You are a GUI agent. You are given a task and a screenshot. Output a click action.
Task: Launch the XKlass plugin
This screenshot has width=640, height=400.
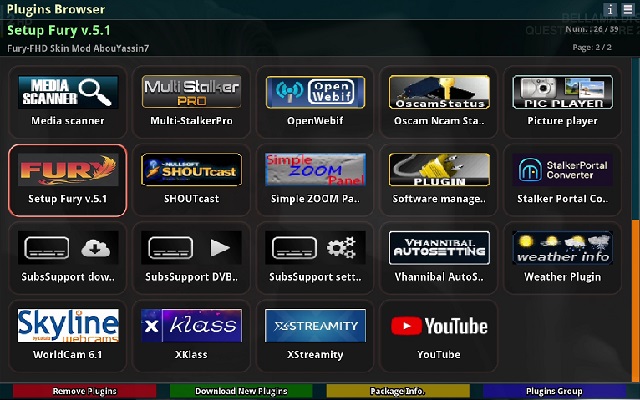click(191, 336)
